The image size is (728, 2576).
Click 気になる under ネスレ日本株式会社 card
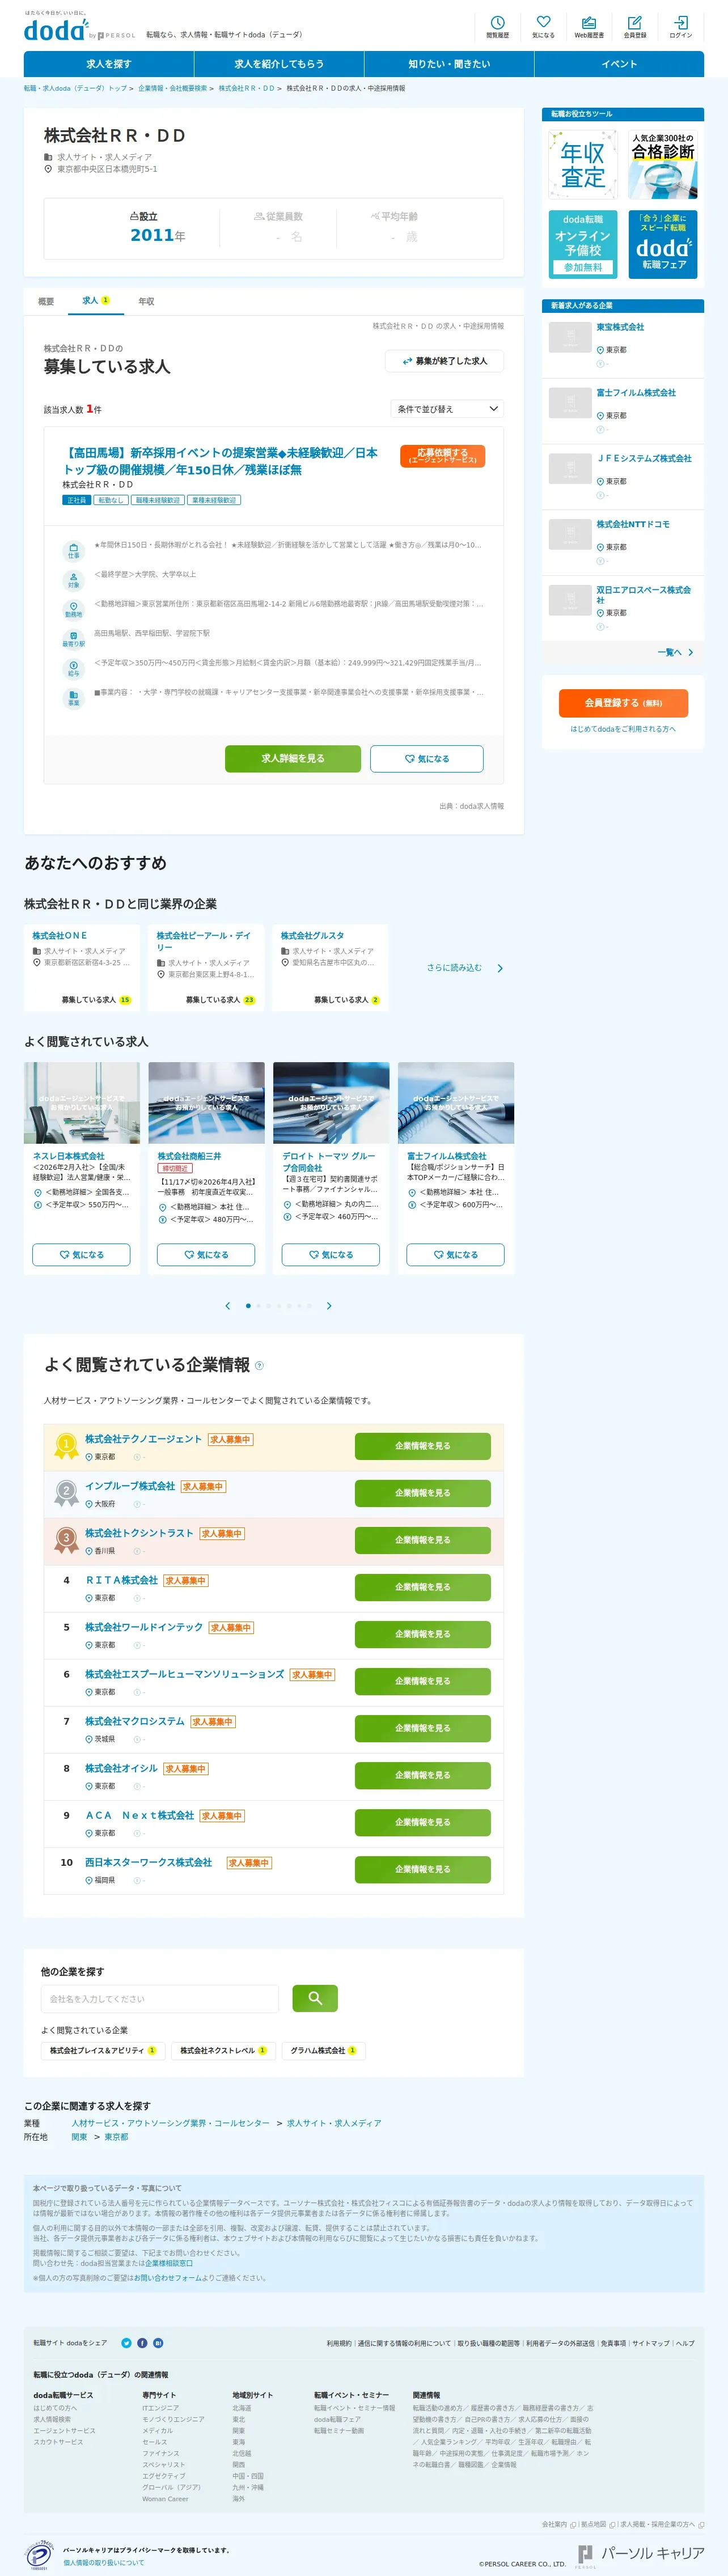click(82, 1255)
